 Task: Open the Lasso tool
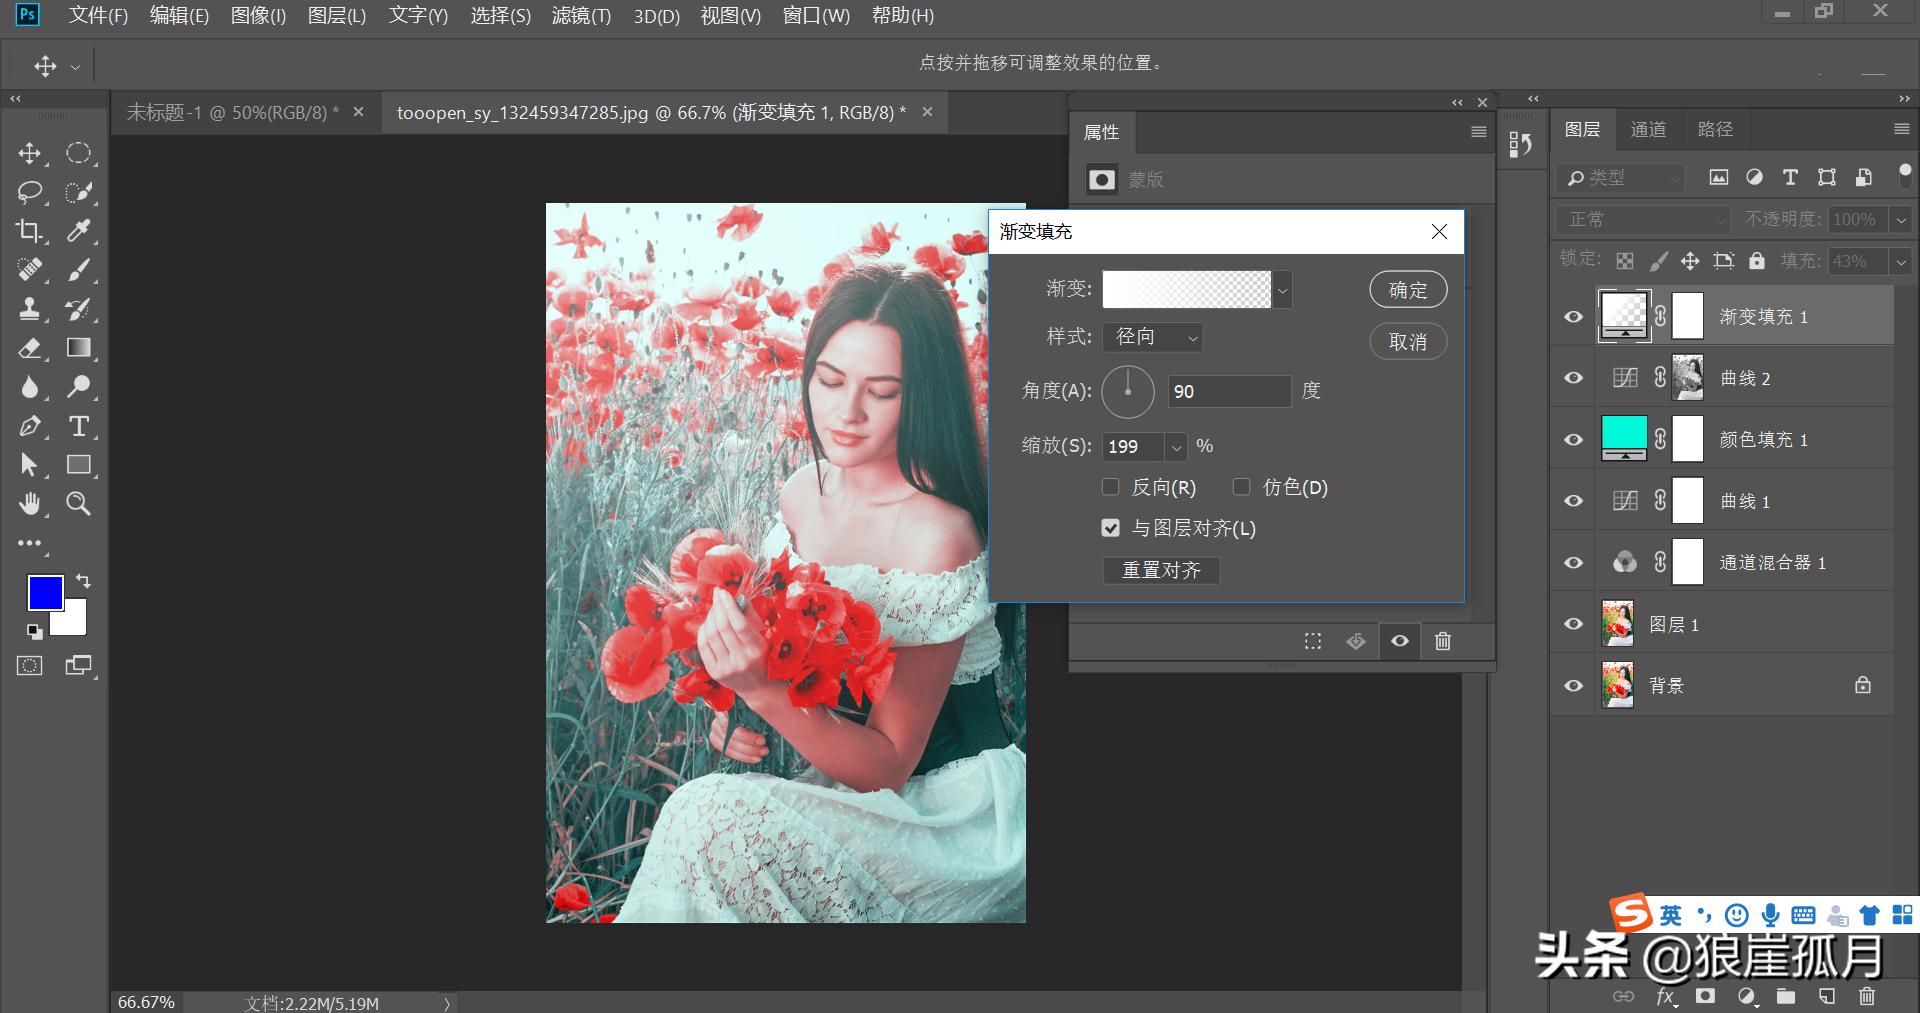tap(30, 192)
